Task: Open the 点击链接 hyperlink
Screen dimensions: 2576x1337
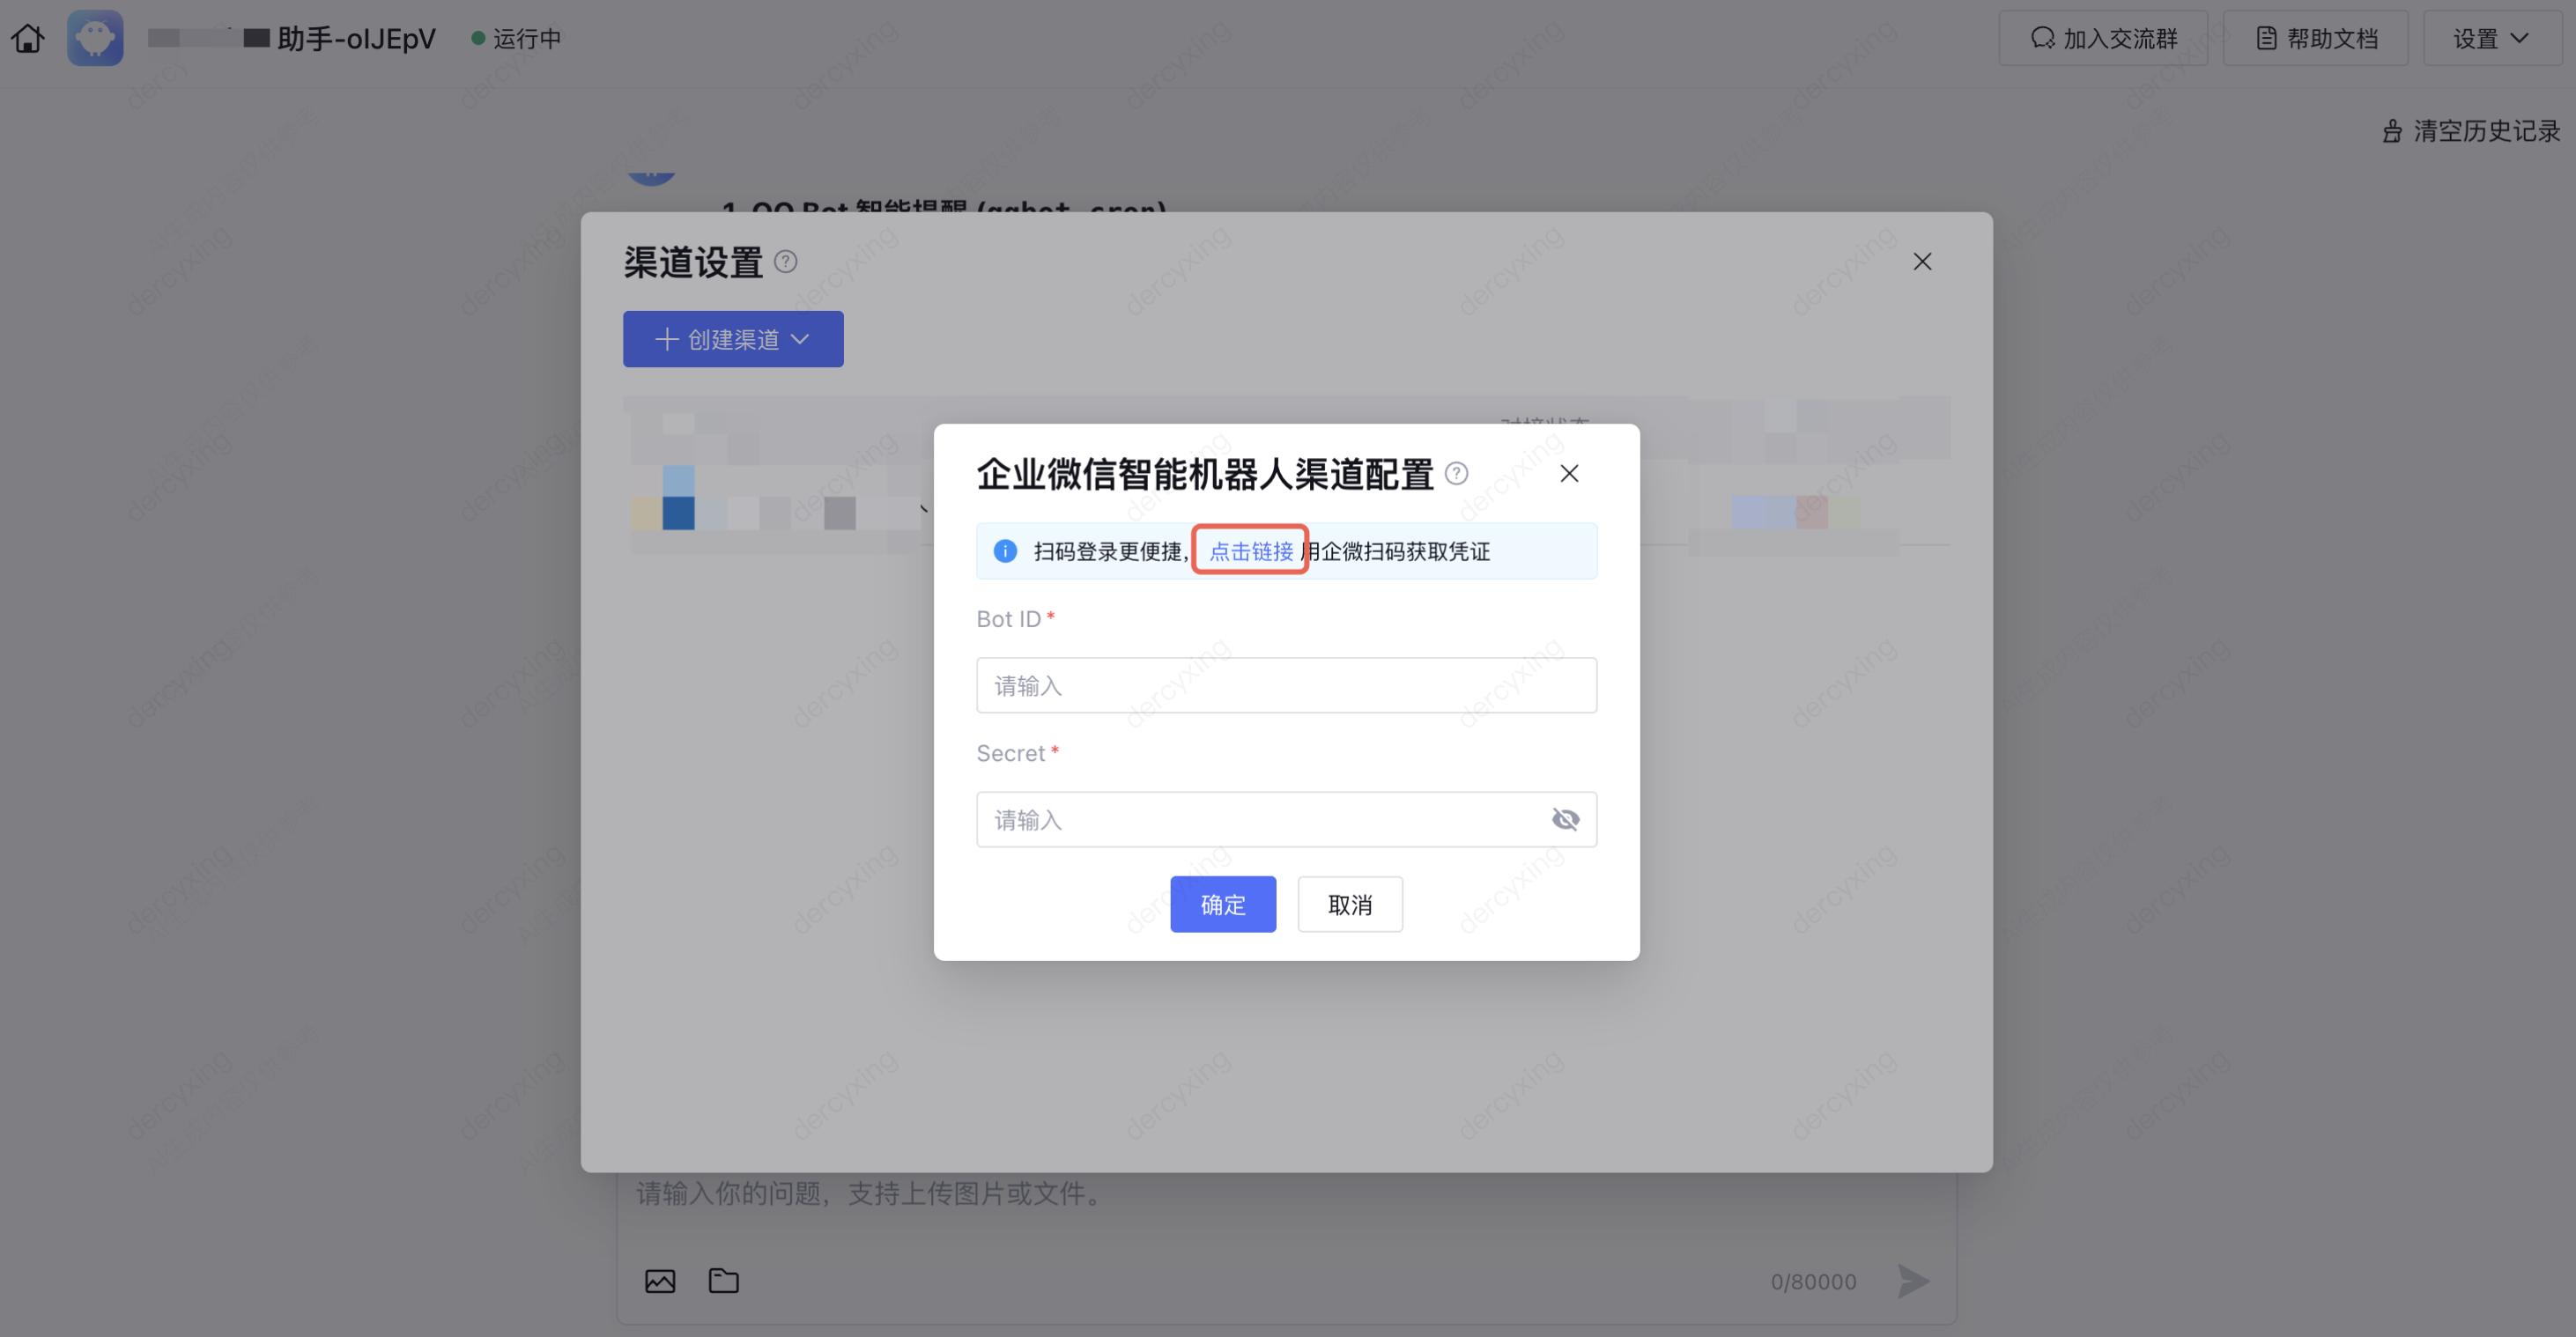Action: tap(1251, 551)
